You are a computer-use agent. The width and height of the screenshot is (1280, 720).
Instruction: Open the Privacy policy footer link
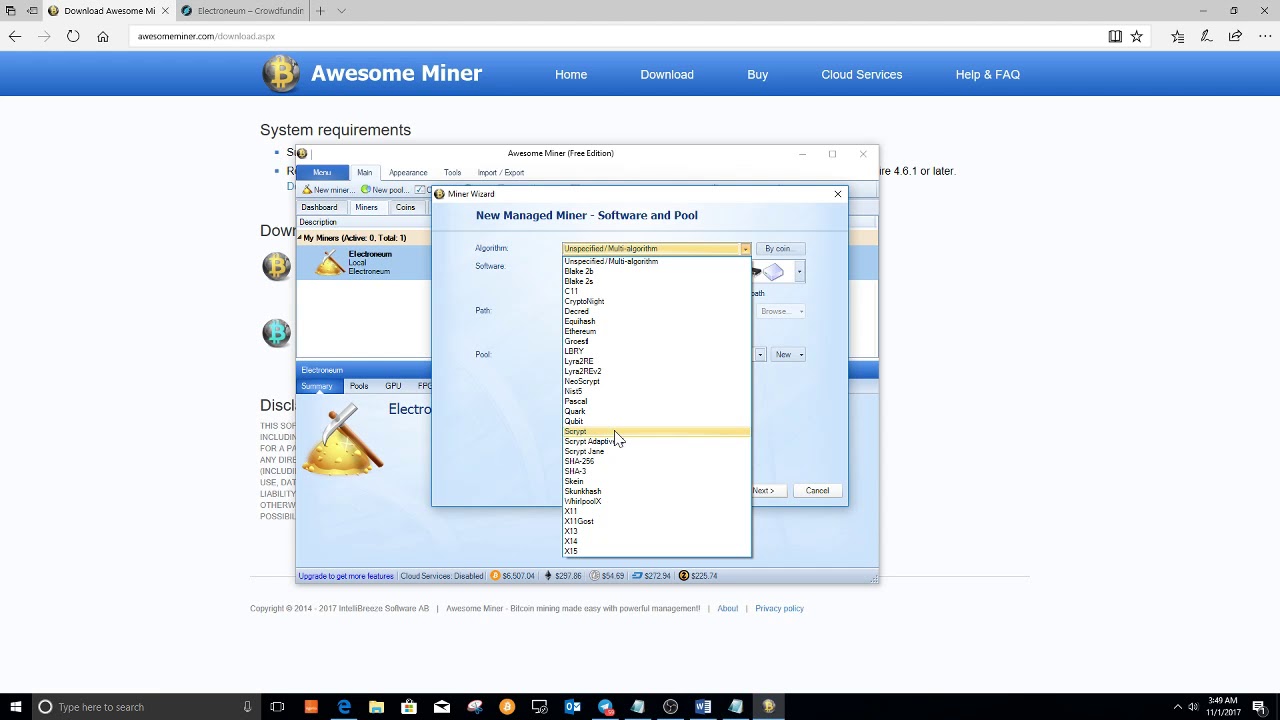[779, 609]
